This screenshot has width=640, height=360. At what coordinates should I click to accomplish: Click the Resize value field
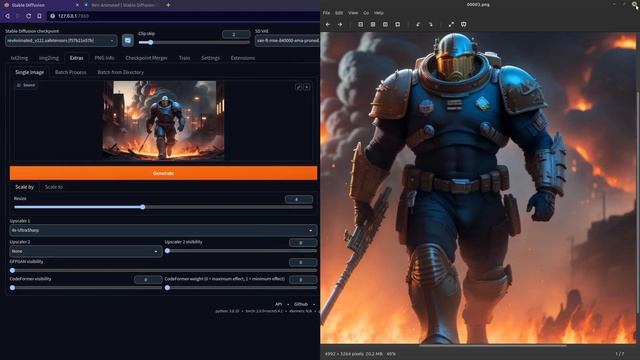[299, 199]
